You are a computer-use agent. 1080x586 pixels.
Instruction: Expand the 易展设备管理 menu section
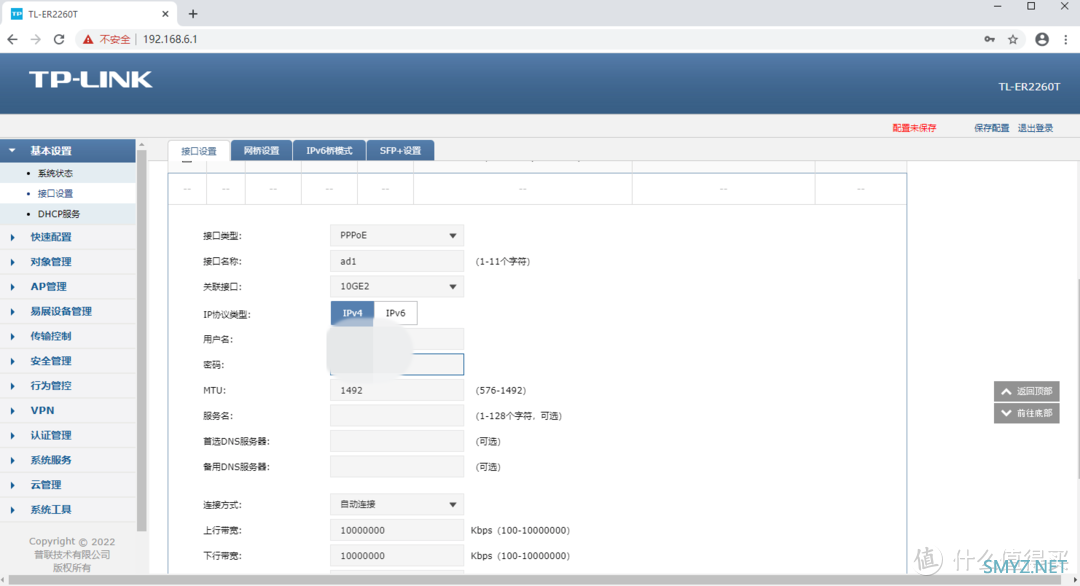tap(68, 311)
